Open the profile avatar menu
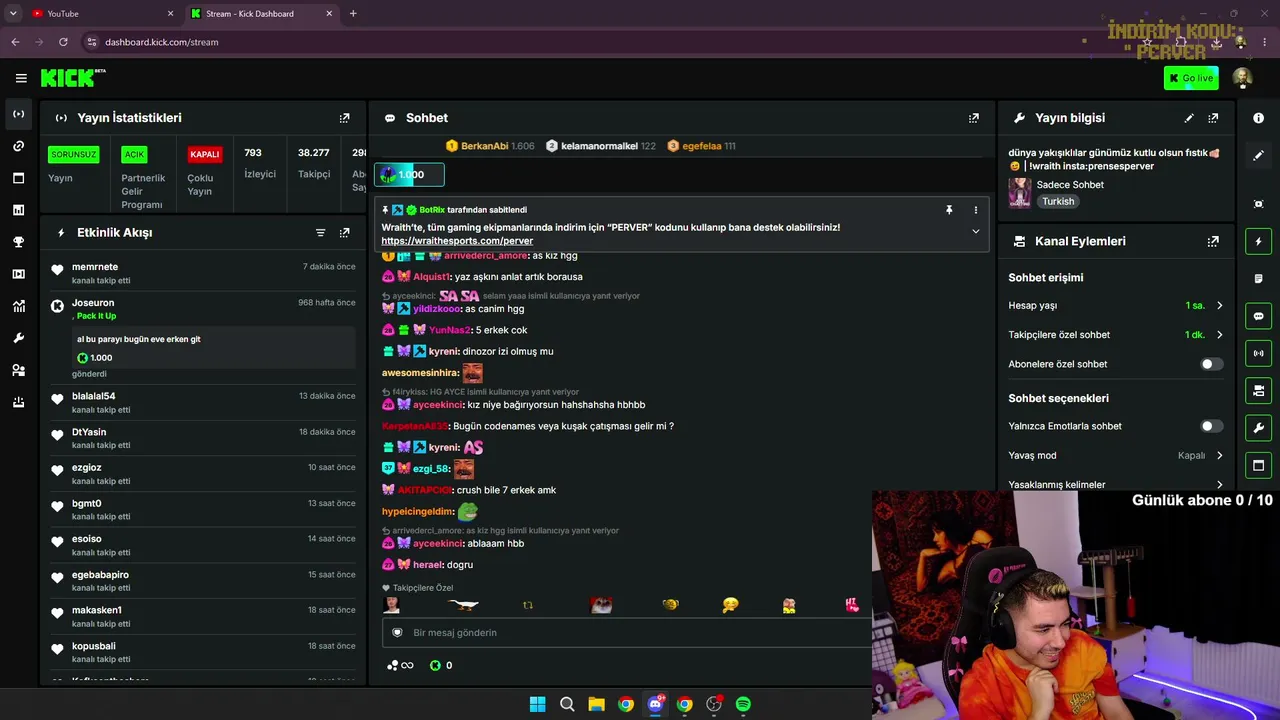The image size is (1280, 720). [1242, 78]
